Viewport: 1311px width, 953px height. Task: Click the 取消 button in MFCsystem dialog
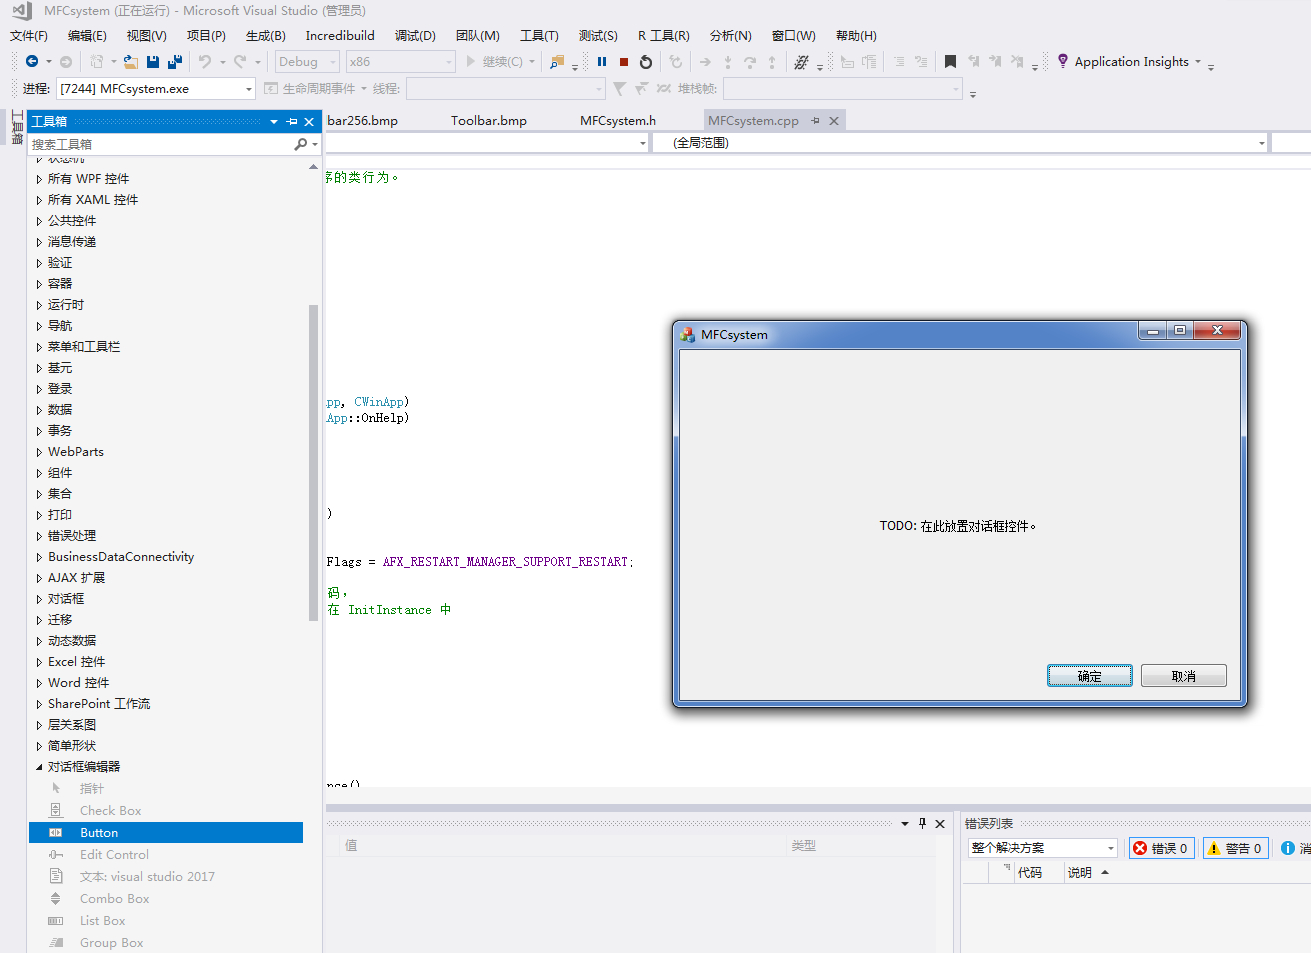tap(1183, 676)
